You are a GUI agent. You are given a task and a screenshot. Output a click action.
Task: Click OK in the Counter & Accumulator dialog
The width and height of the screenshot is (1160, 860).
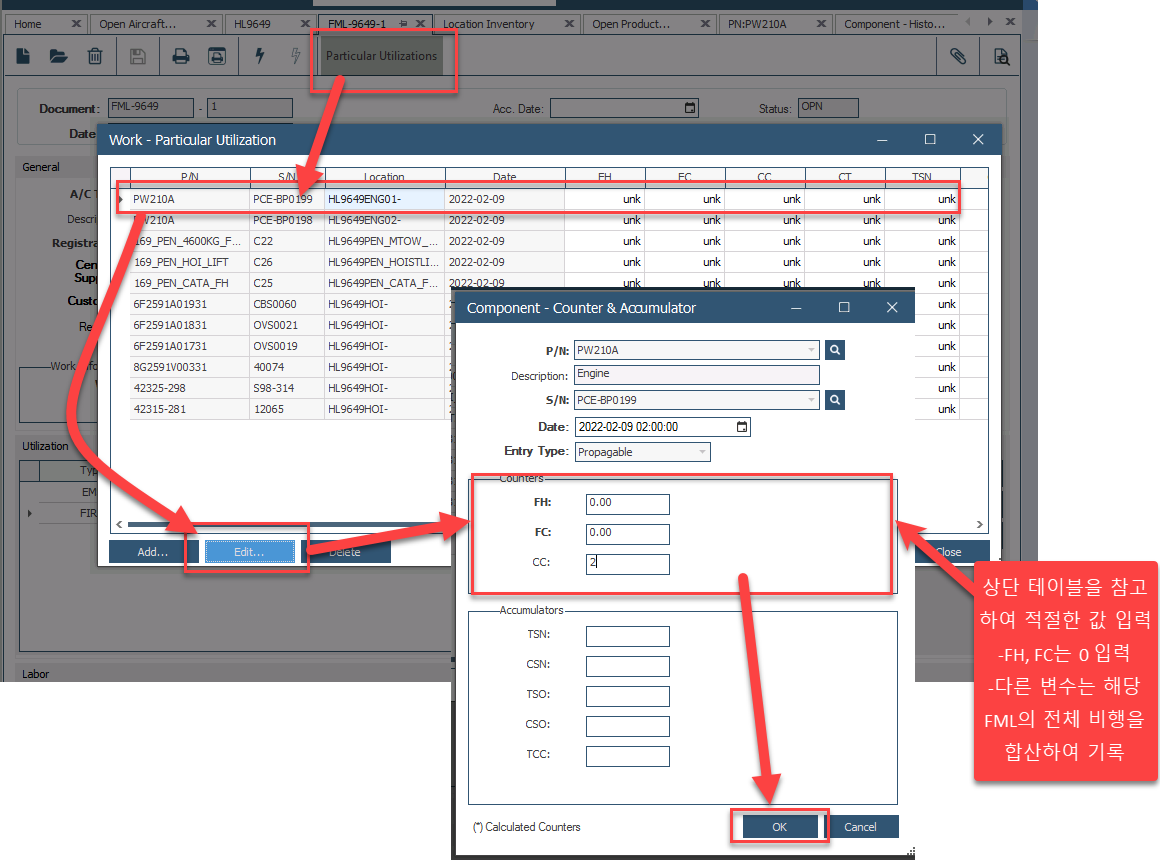(780, 827)
